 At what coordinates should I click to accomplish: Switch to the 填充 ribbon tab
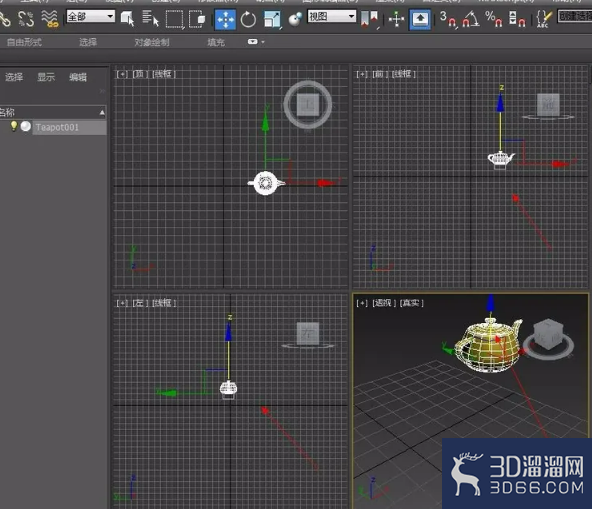coord(216,42)
